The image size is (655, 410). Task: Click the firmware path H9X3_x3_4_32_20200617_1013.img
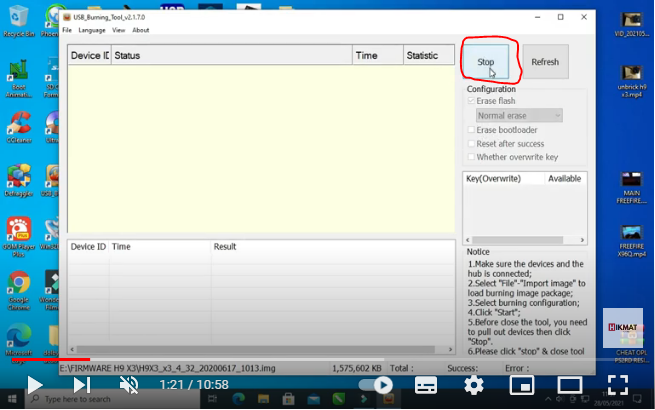pos(168,368)
